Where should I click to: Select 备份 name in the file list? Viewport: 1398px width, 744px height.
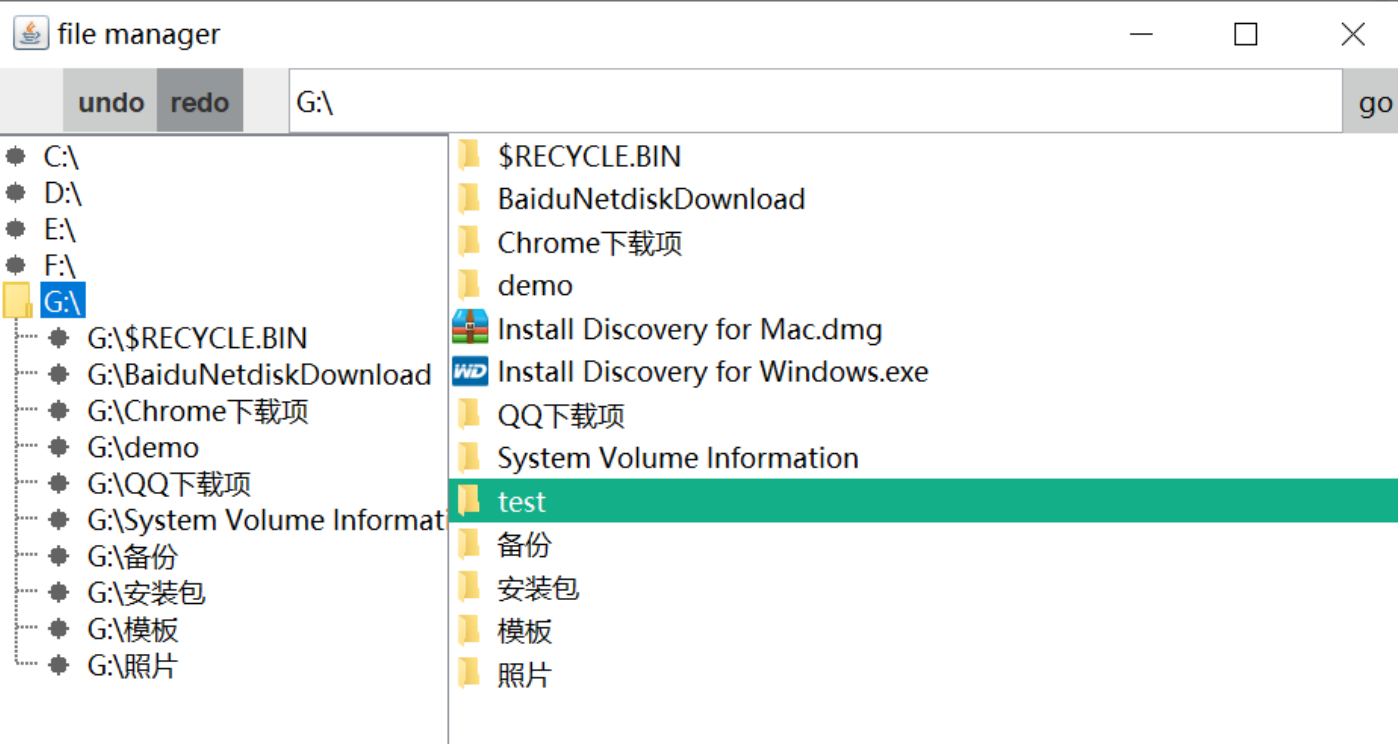(524, 545)
